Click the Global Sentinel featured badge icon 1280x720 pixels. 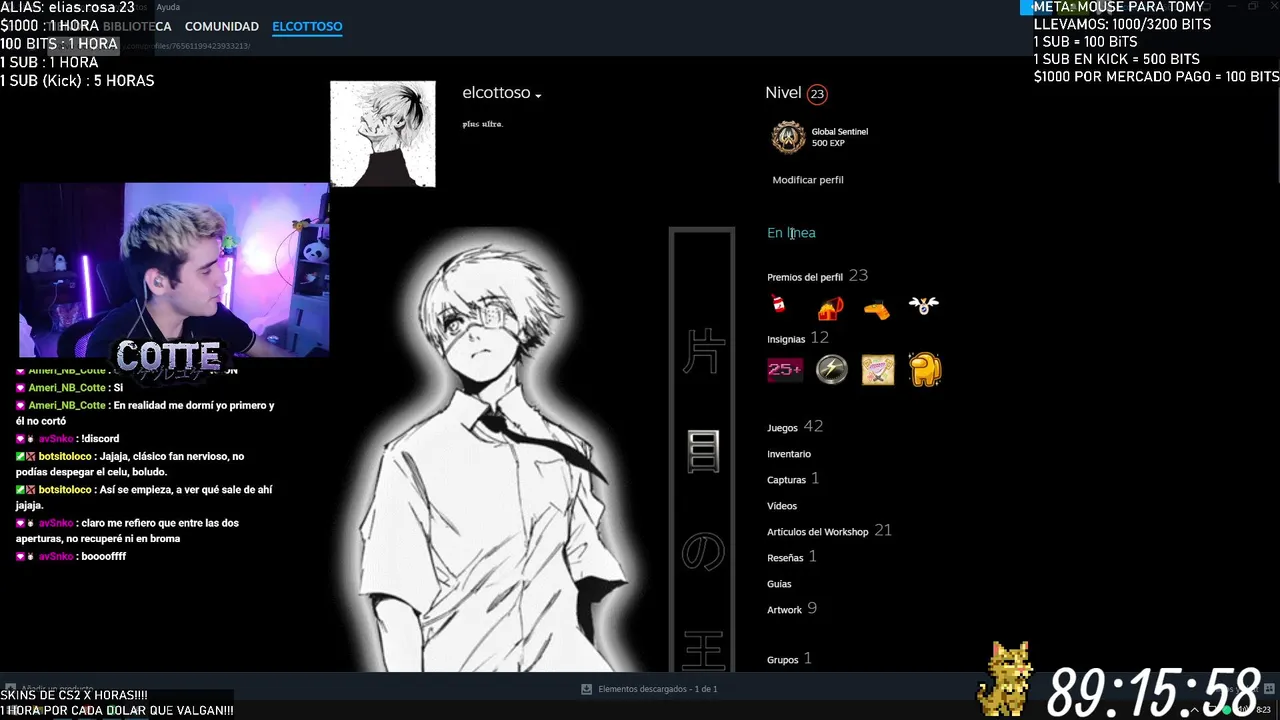(x=788, y=137)
